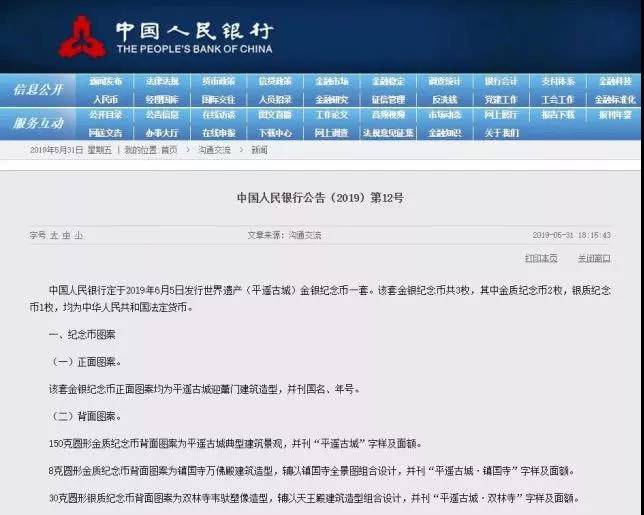Open the 市场动态 page
Image resolution: width=644 pixels, height=515 pixels.
[x=444, y=115]
